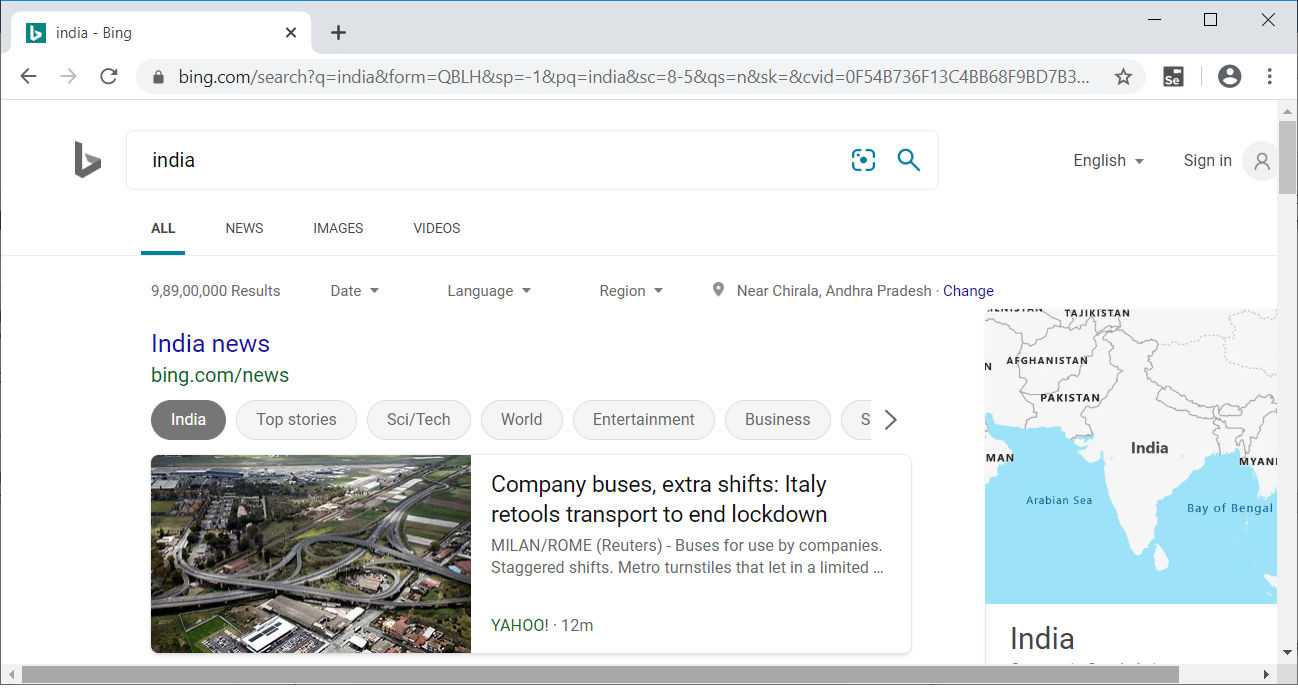
Task: Switch to the ALL tab
Action: (163, 228)
